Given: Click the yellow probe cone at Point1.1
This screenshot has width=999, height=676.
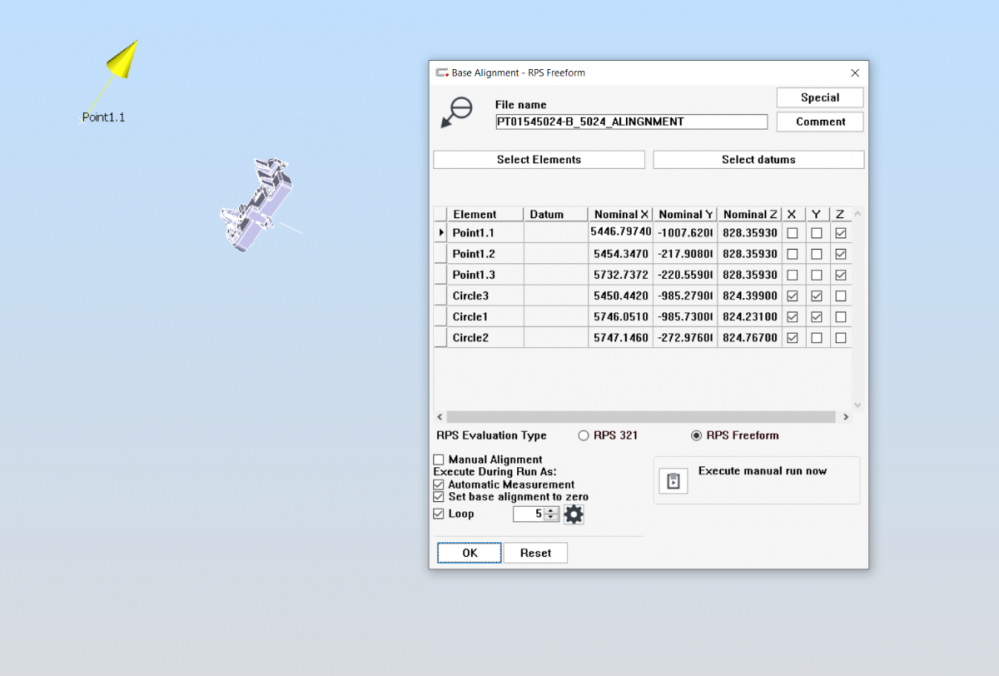Looking at the screenshot, I should 122,60.
